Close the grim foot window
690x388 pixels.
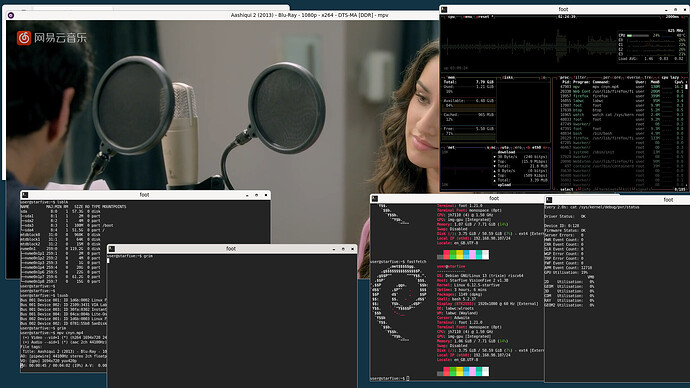click(x=352, y=249)
